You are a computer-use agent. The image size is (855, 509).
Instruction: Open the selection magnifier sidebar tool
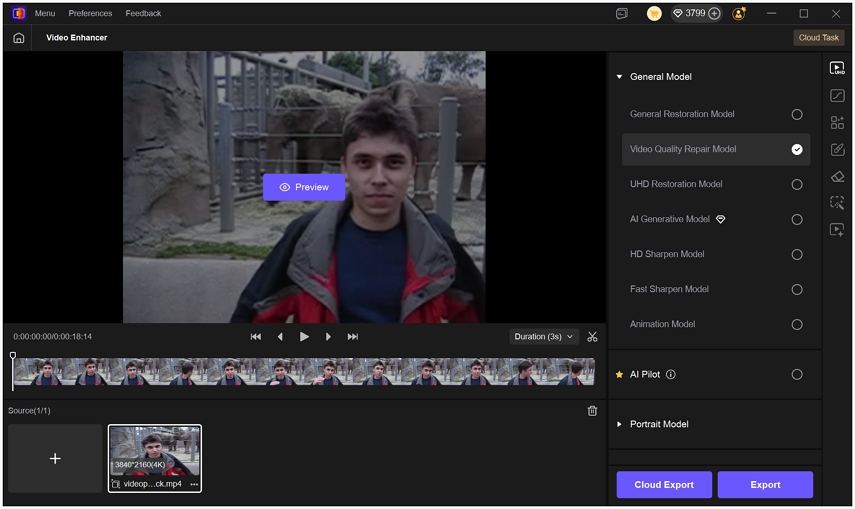tap(837, 203)
